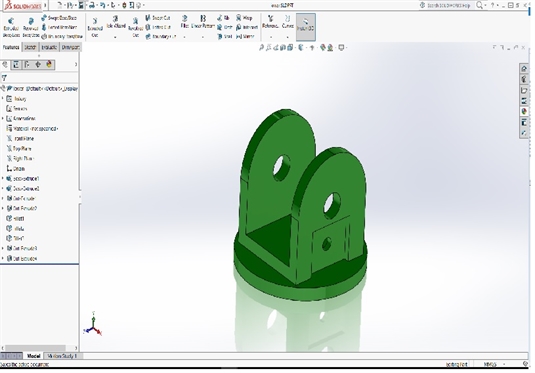Open Appearances, Scenes and Decals task pane
The height and width of the screenshot is (373, 535).
pyautogui.click(x=524, y=112)
